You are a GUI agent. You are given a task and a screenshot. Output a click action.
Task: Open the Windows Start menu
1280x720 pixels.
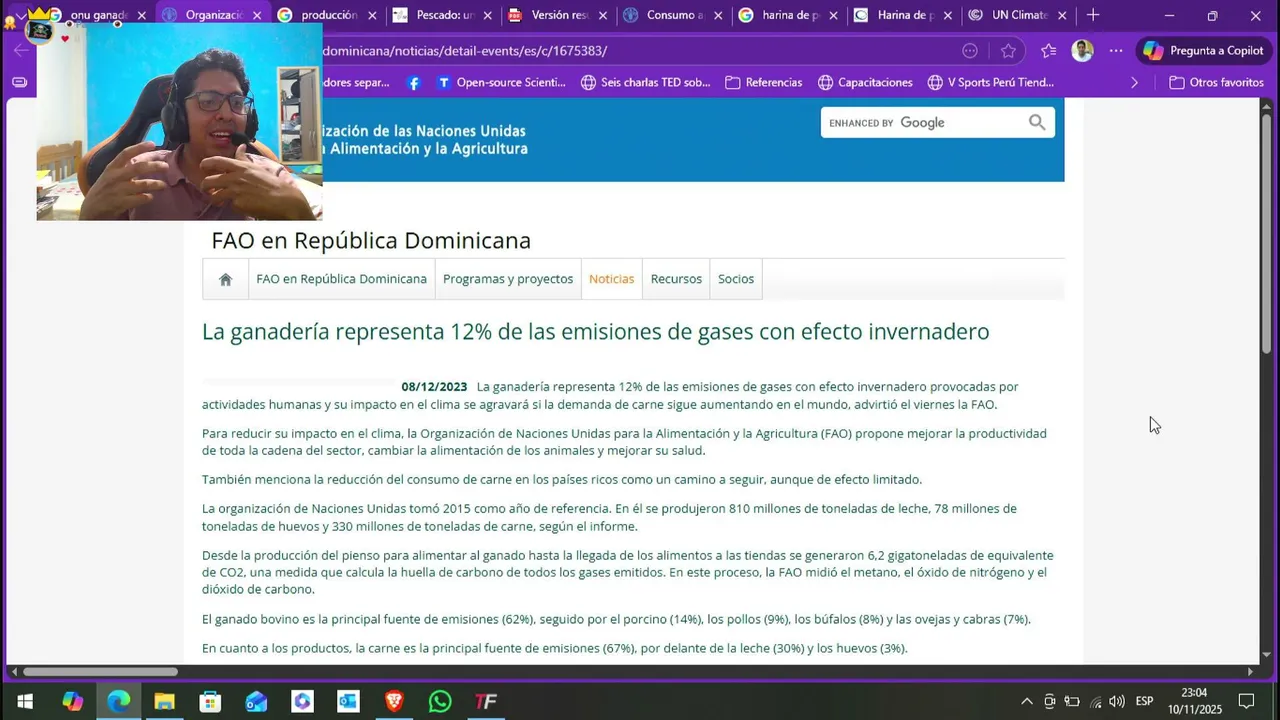pos(25,701)
